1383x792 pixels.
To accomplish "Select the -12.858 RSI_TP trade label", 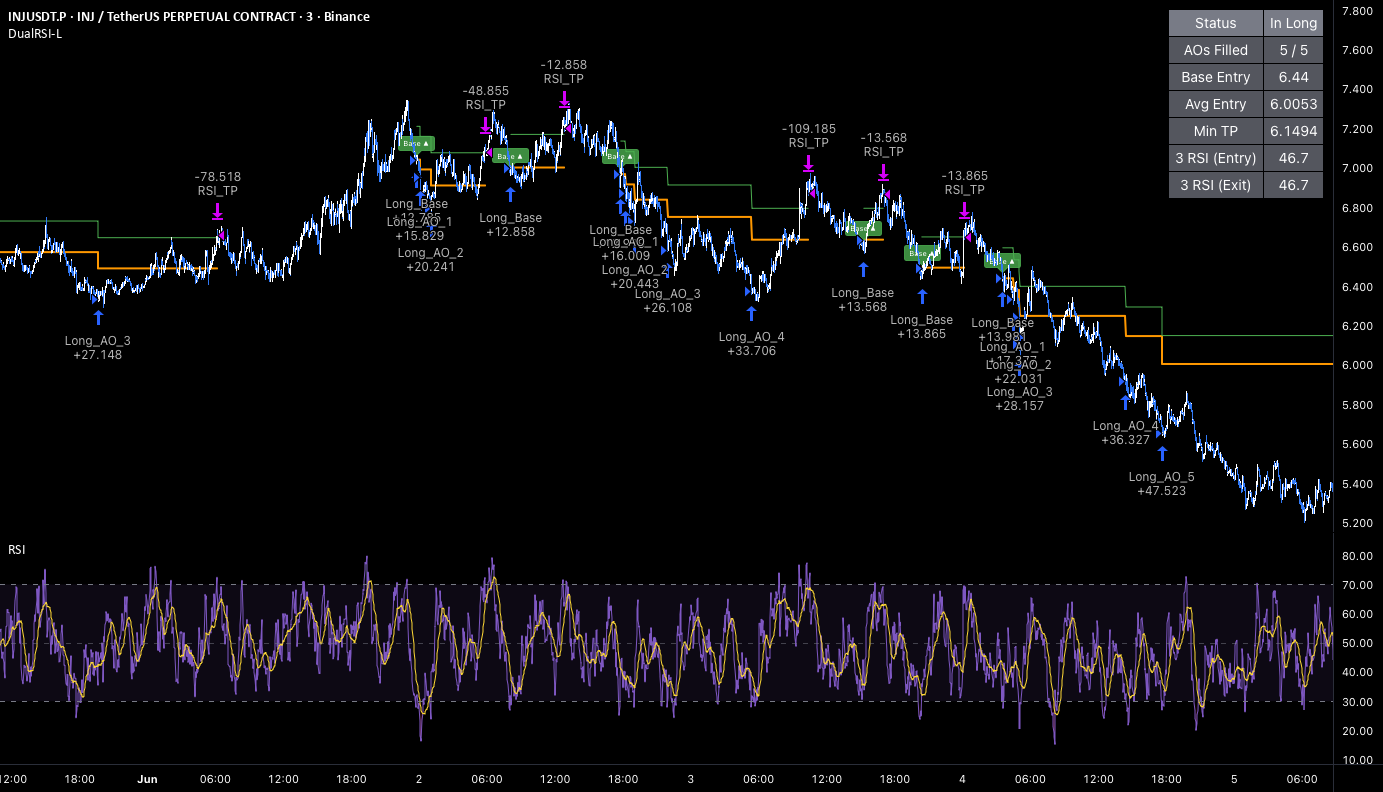I will point(564,72).
